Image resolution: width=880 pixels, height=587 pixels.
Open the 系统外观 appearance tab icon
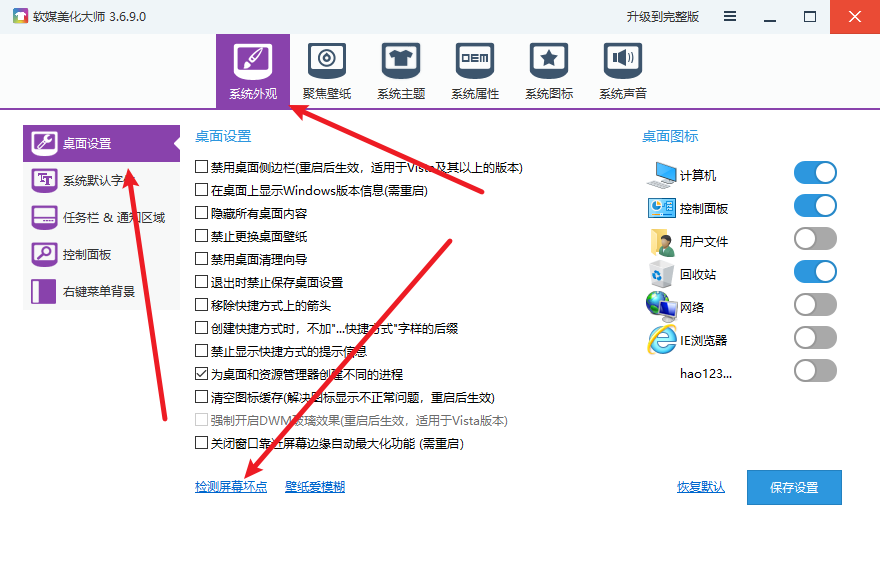[253, 61]
